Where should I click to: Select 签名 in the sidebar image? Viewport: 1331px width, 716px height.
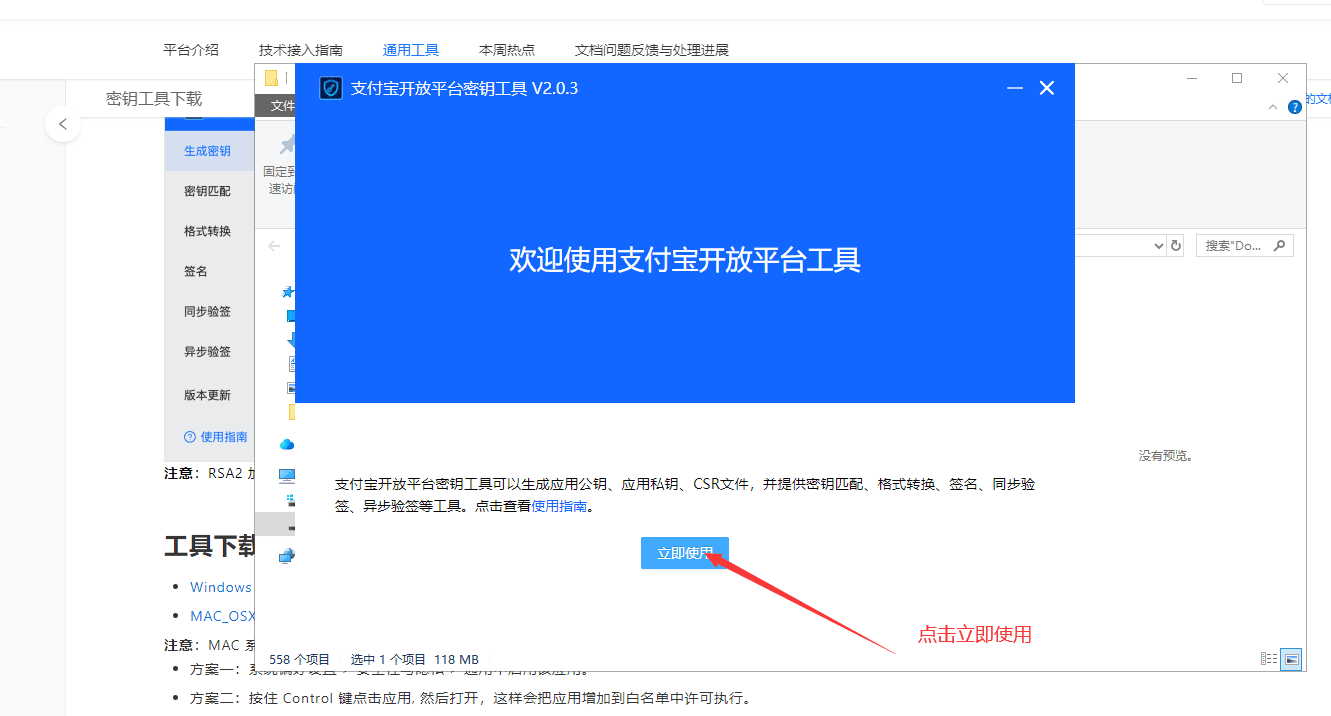(x=196, y=271)
